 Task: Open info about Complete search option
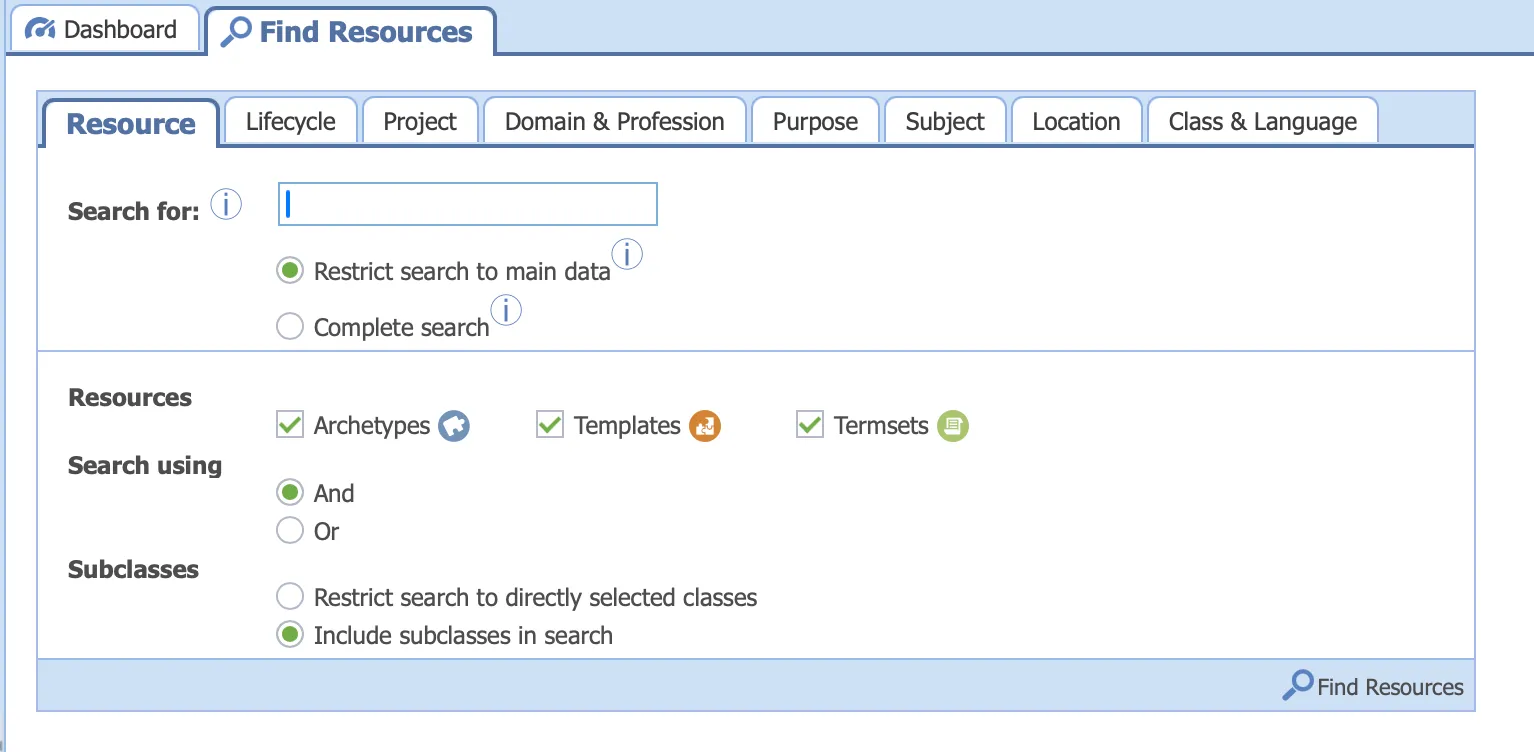[506, 310]
